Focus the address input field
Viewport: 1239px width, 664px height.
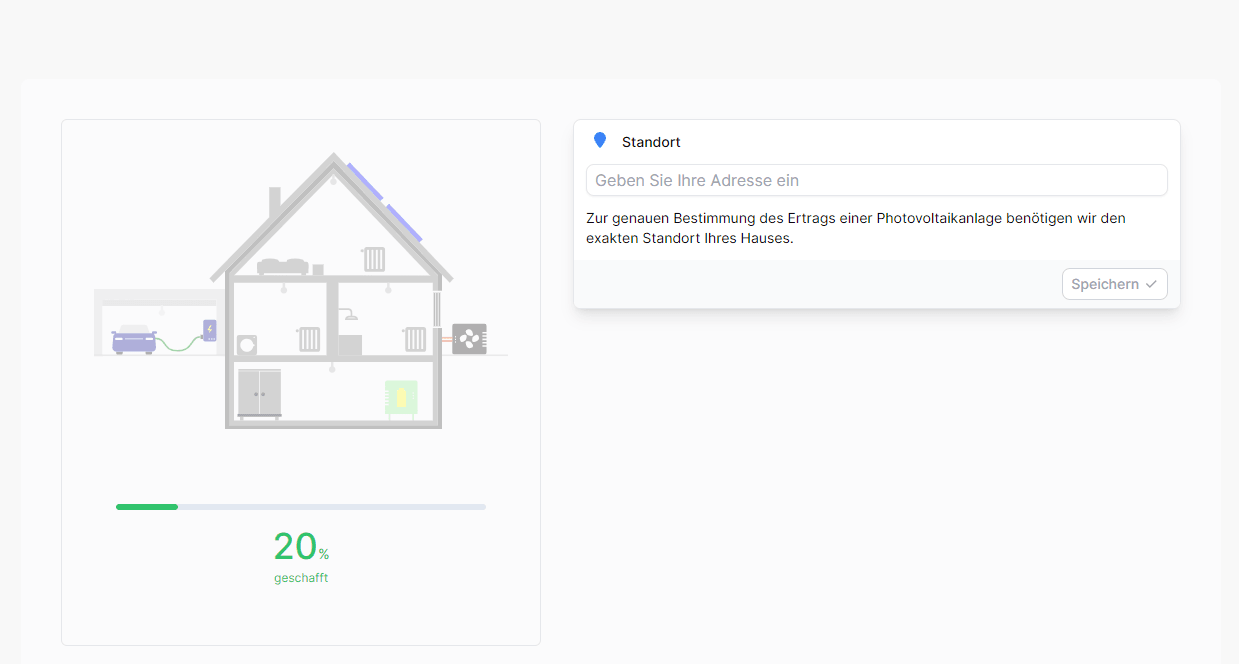pos(876,180)
